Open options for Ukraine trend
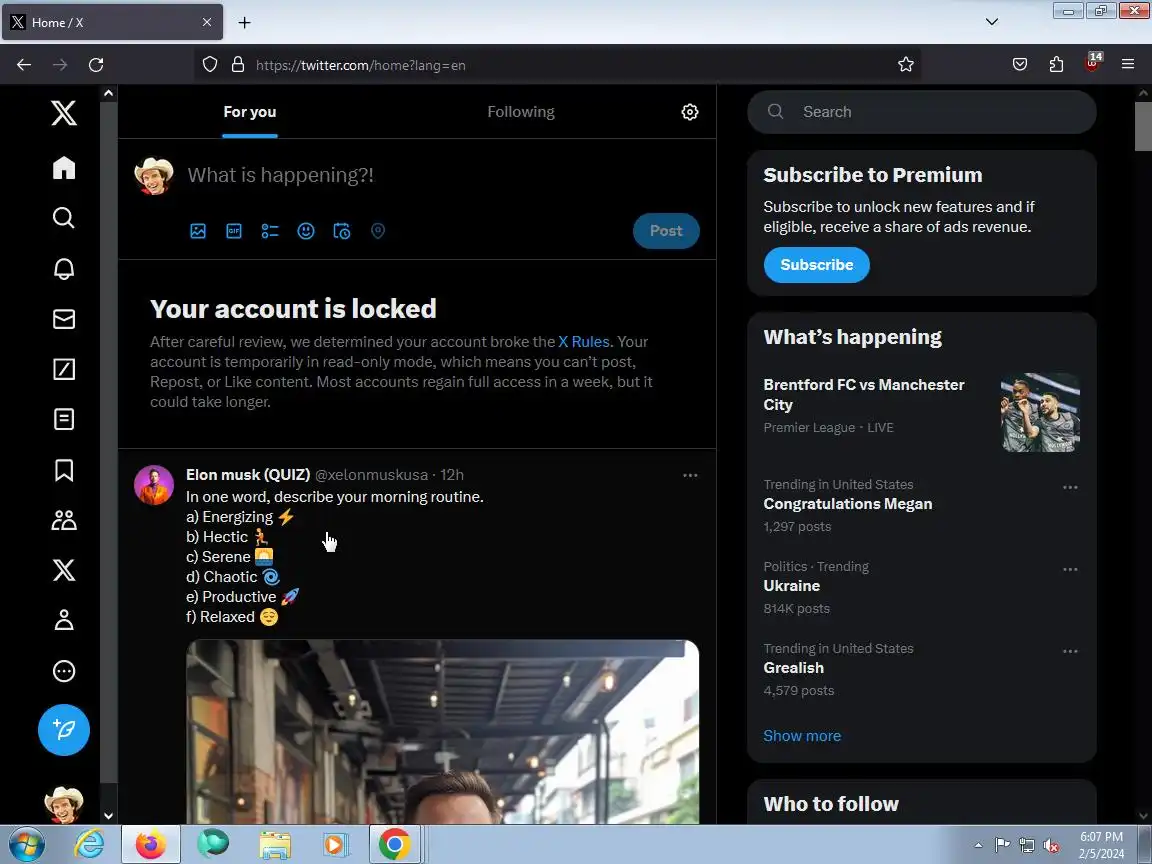Viewport: 1152px width, 864px height. [x=1070, y=569]
